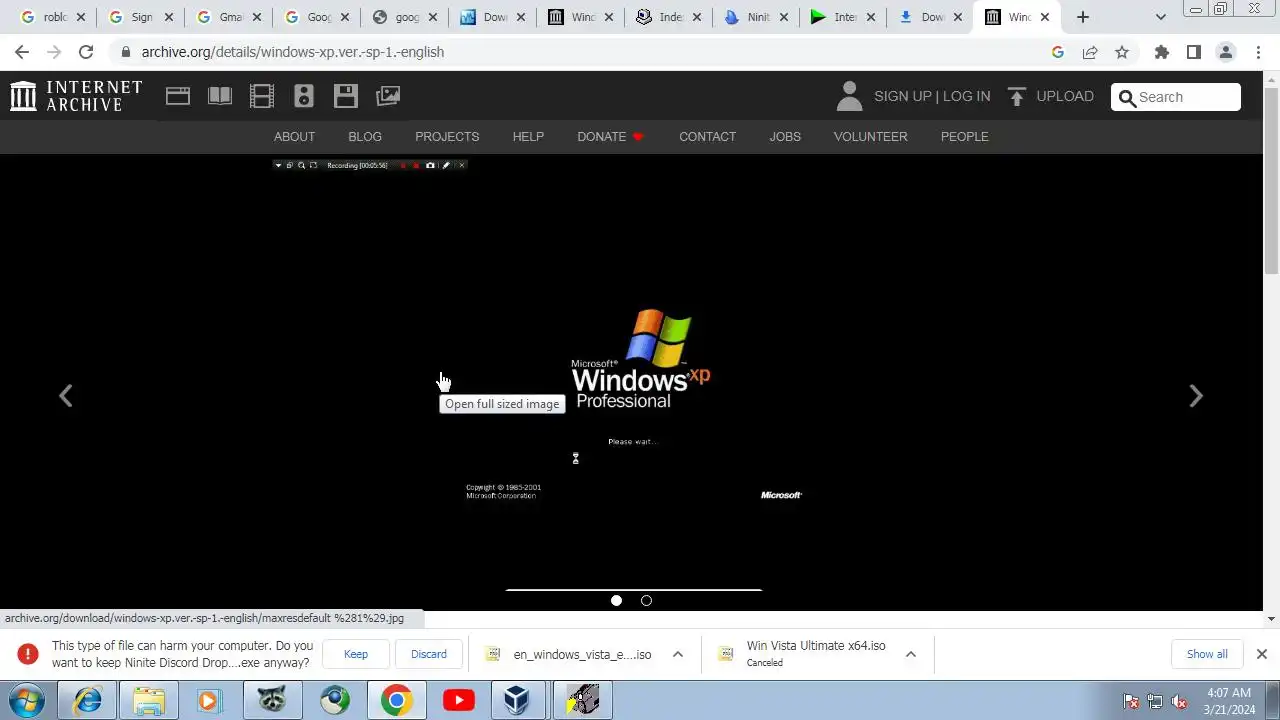Show all downloads

[1207, 654]
